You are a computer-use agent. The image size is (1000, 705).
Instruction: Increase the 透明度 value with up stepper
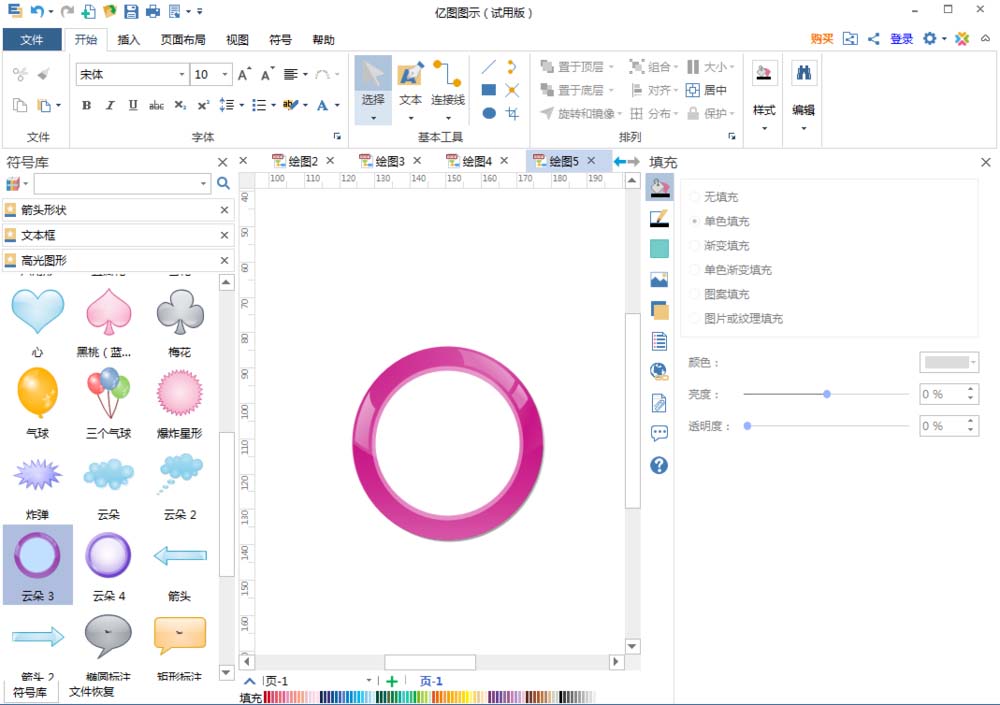(971, 421)
